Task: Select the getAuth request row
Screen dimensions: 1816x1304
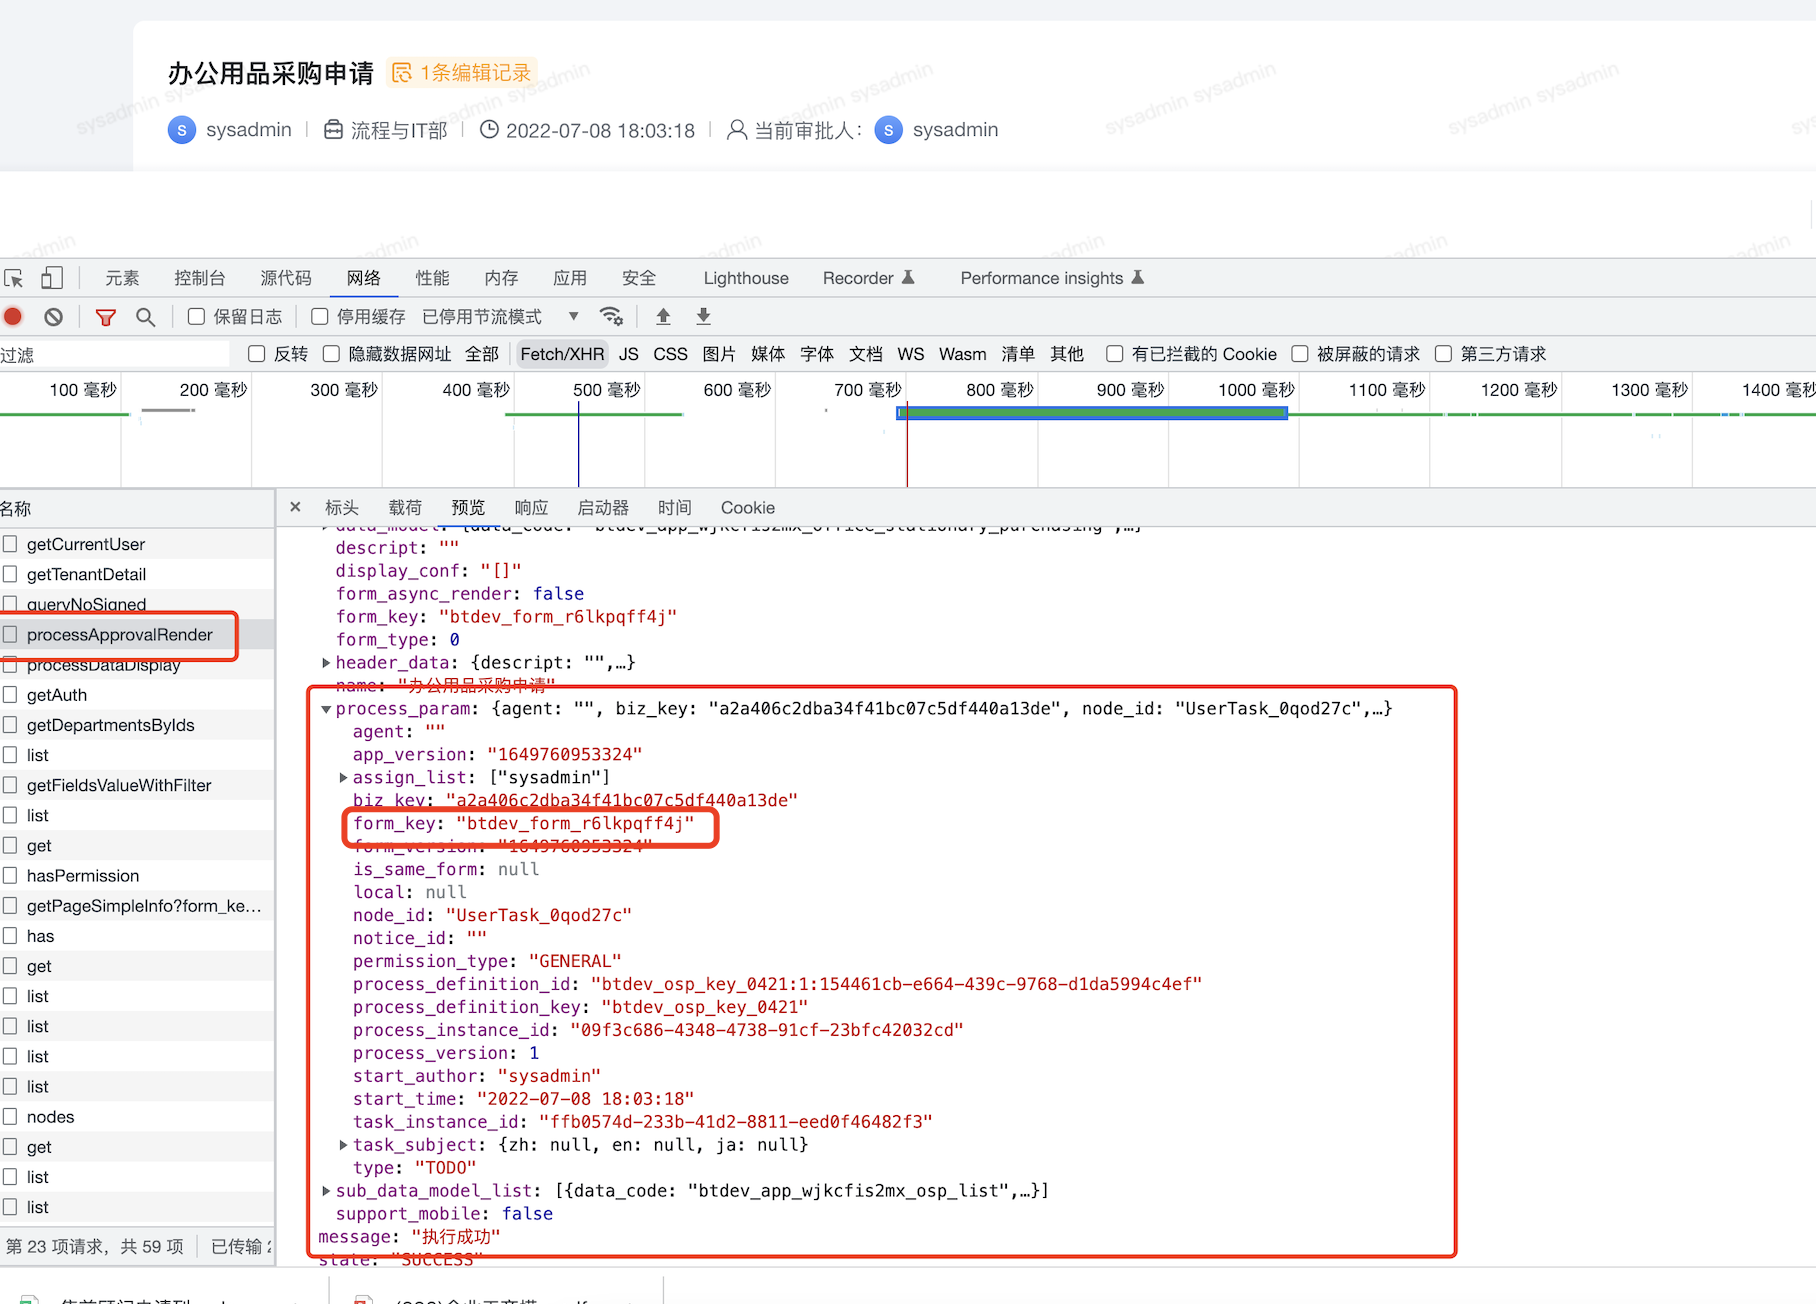Action: (x=137, y=695)
